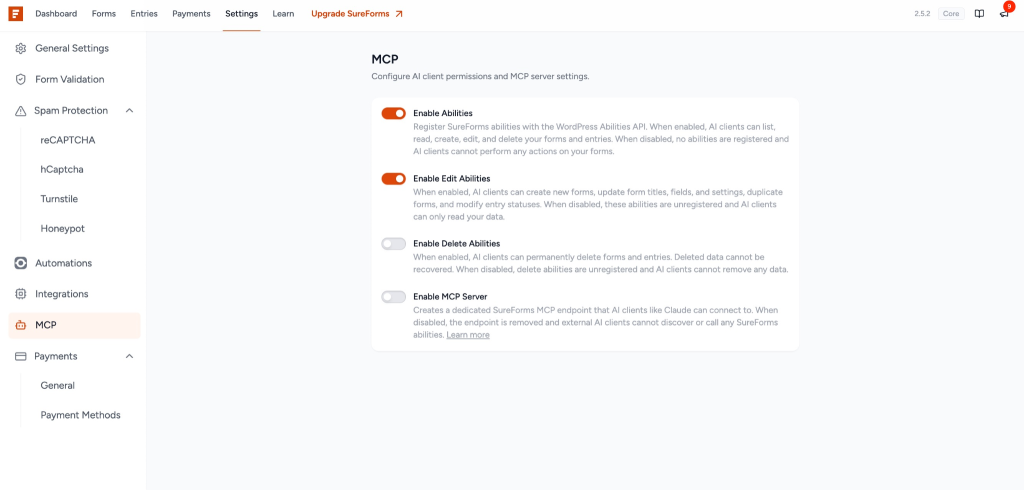This screenshot has width=1024, height=490.
Task: Open the Entries menu tab
Action: point(144,14)
